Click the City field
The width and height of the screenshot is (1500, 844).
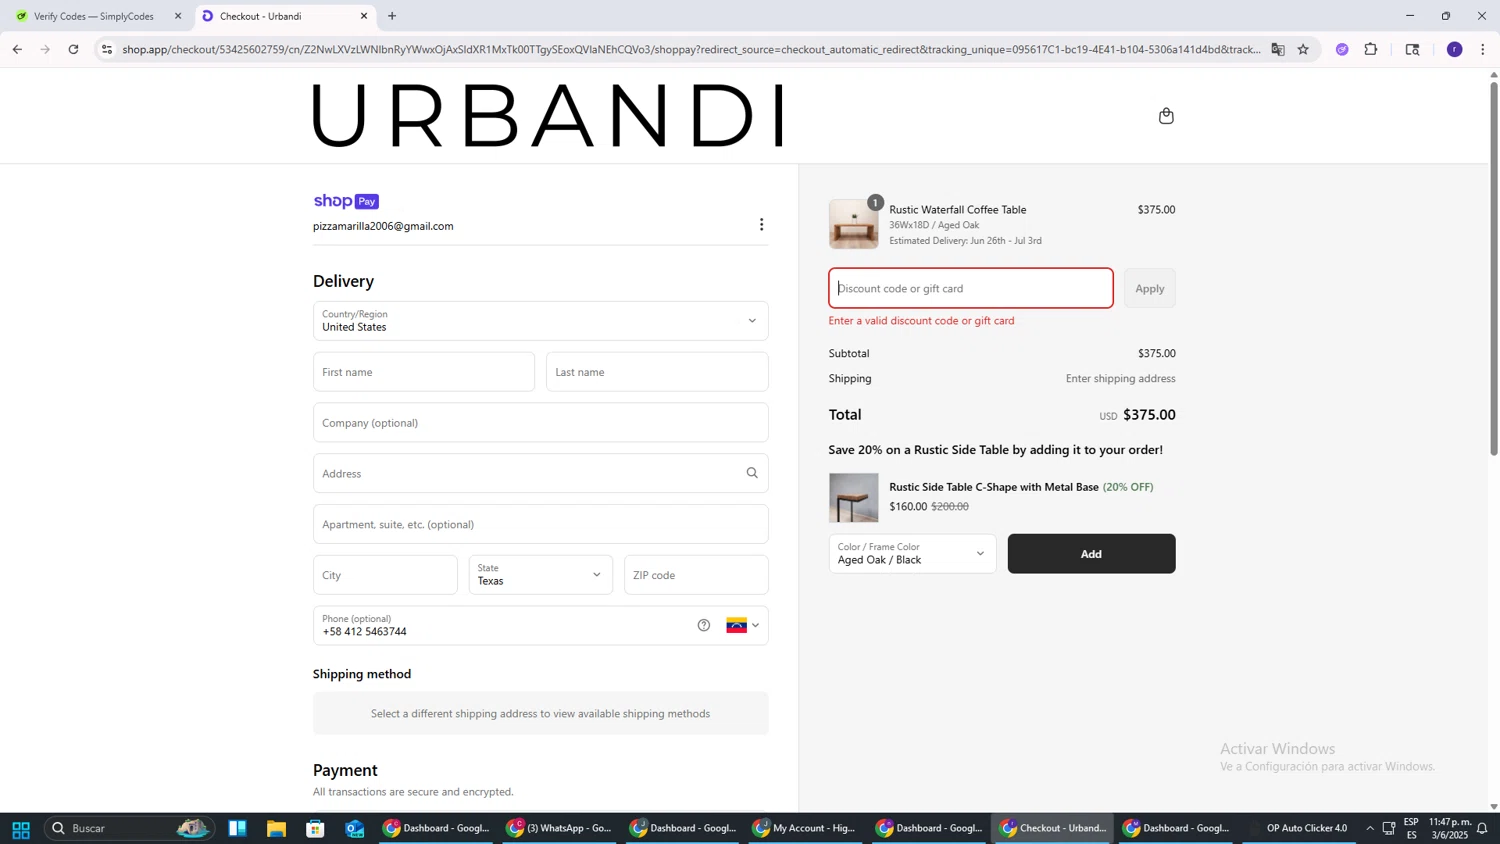(385, 575)
